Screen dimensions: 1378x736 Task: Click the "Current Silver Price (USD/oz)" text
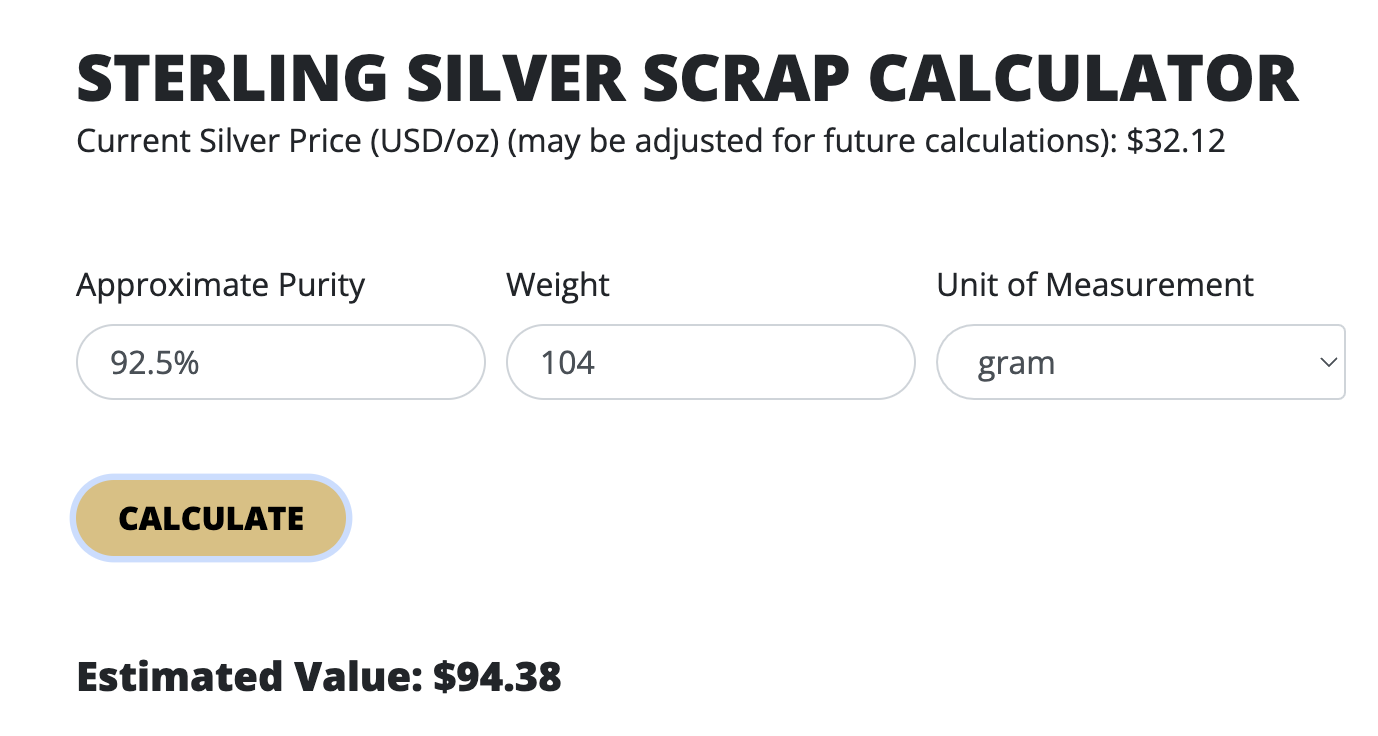[x=288, y=141]
